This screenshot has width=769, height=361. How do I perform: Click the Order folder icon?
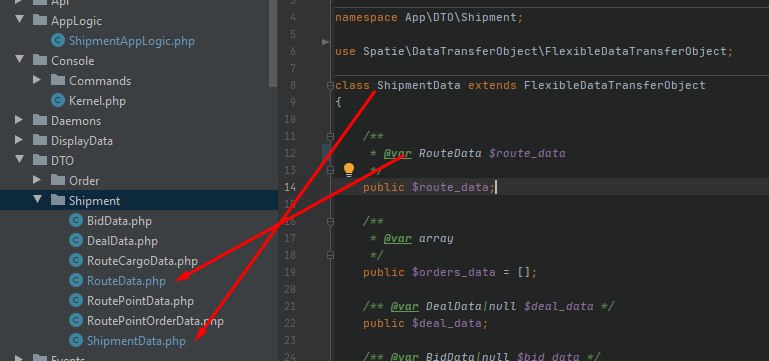tap(58, 180)
